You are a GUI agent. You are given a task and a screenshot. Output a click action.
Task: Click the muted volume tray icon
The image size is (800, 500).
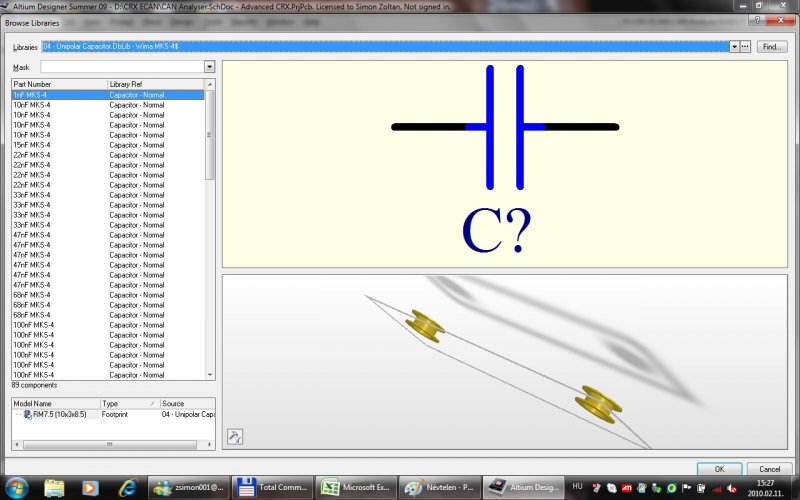coord(732,488)
